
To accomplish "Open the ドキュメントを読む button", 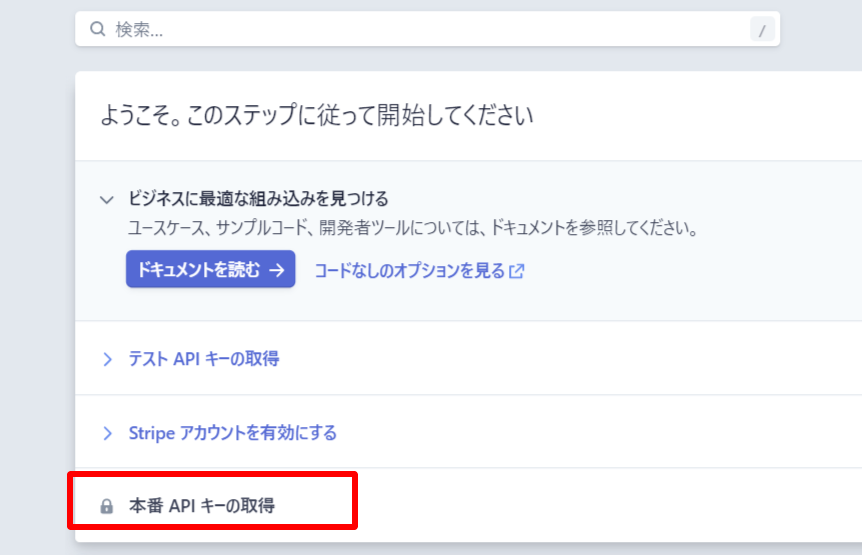I will tap(211, 269).
